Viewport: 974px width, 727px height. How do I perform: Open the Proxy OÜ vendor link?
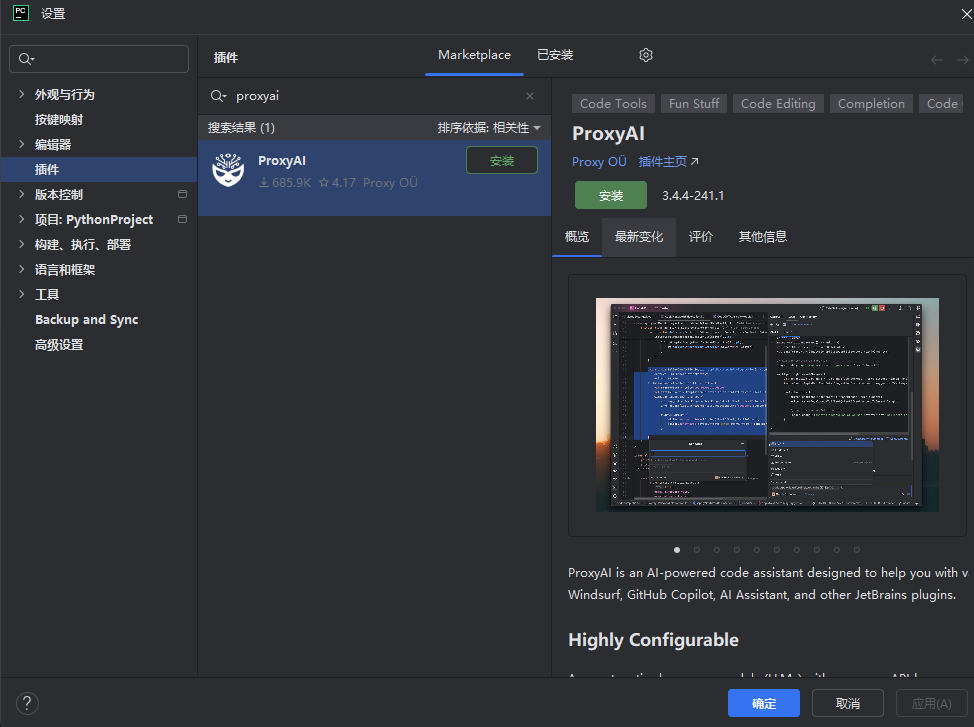pyautogui.click(x=599, y=162)
